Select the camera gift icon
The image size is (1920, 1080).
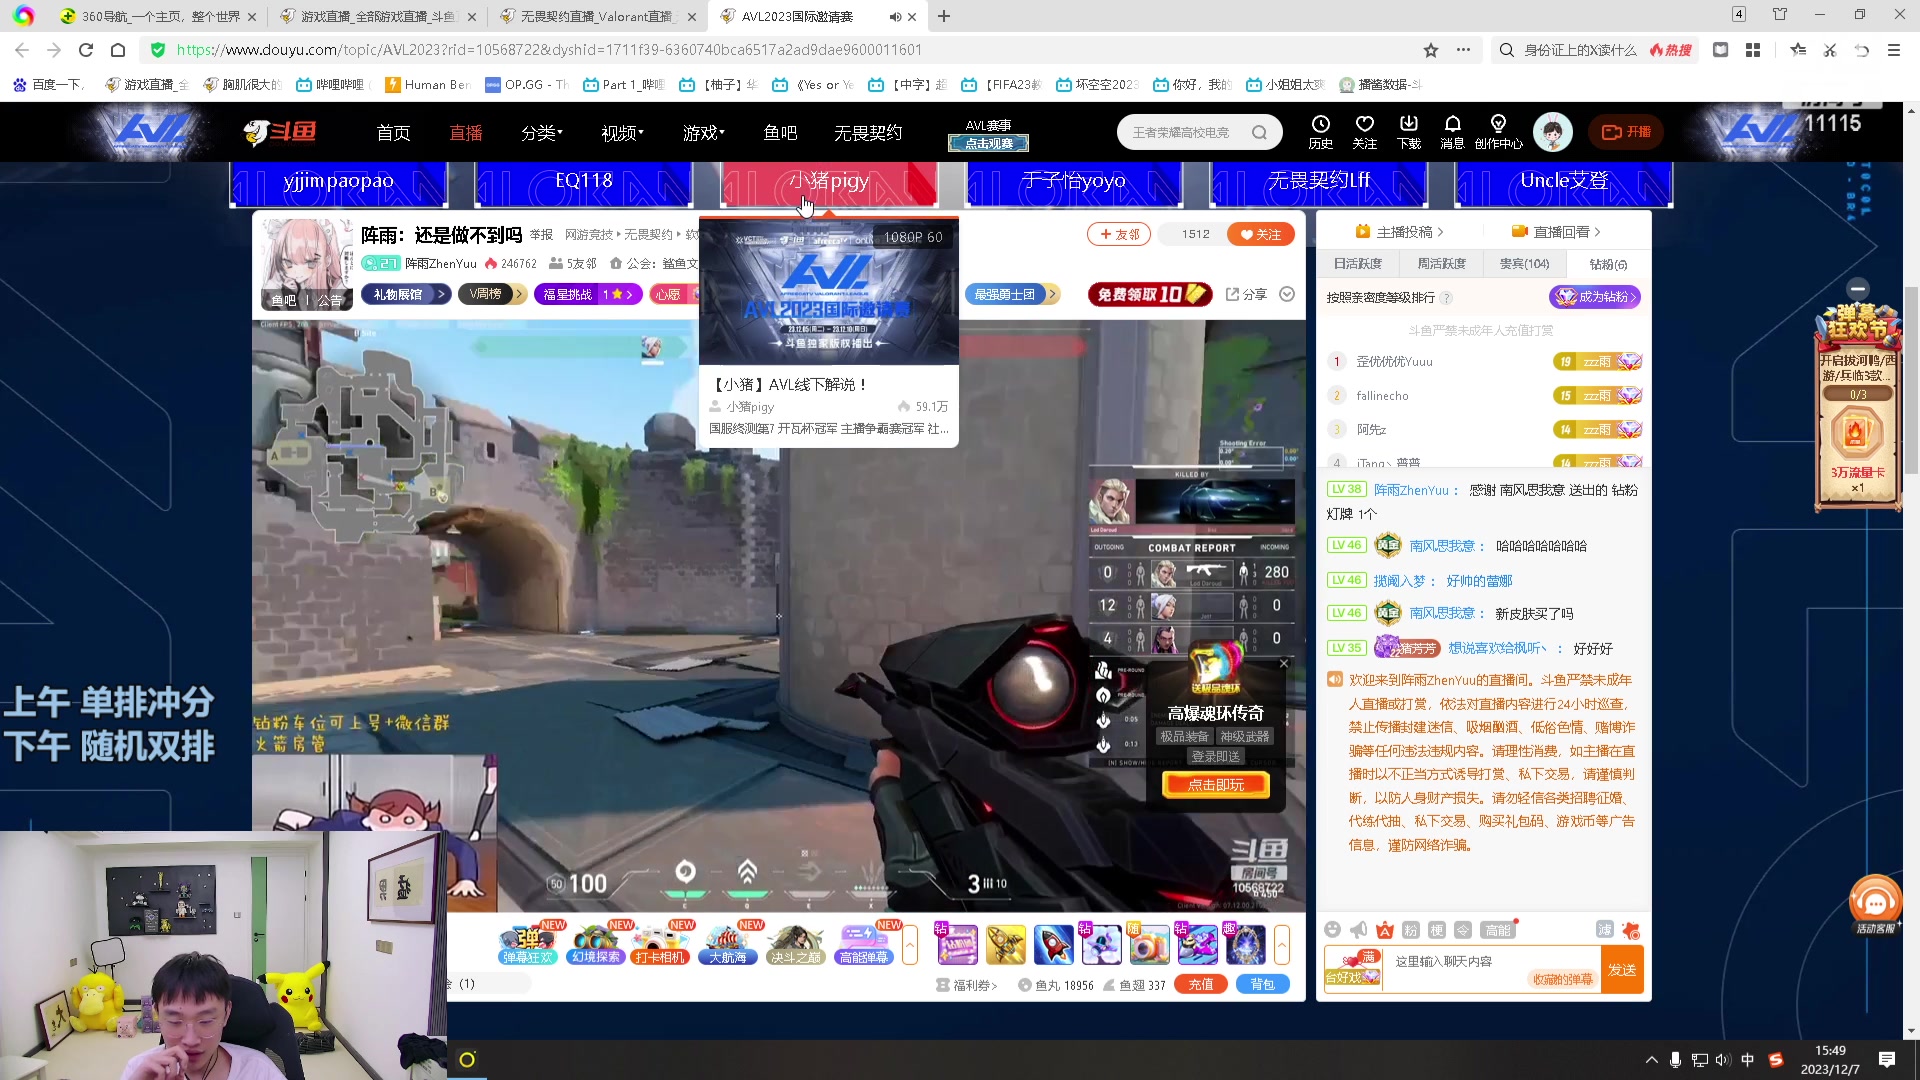coord(1149,945)
